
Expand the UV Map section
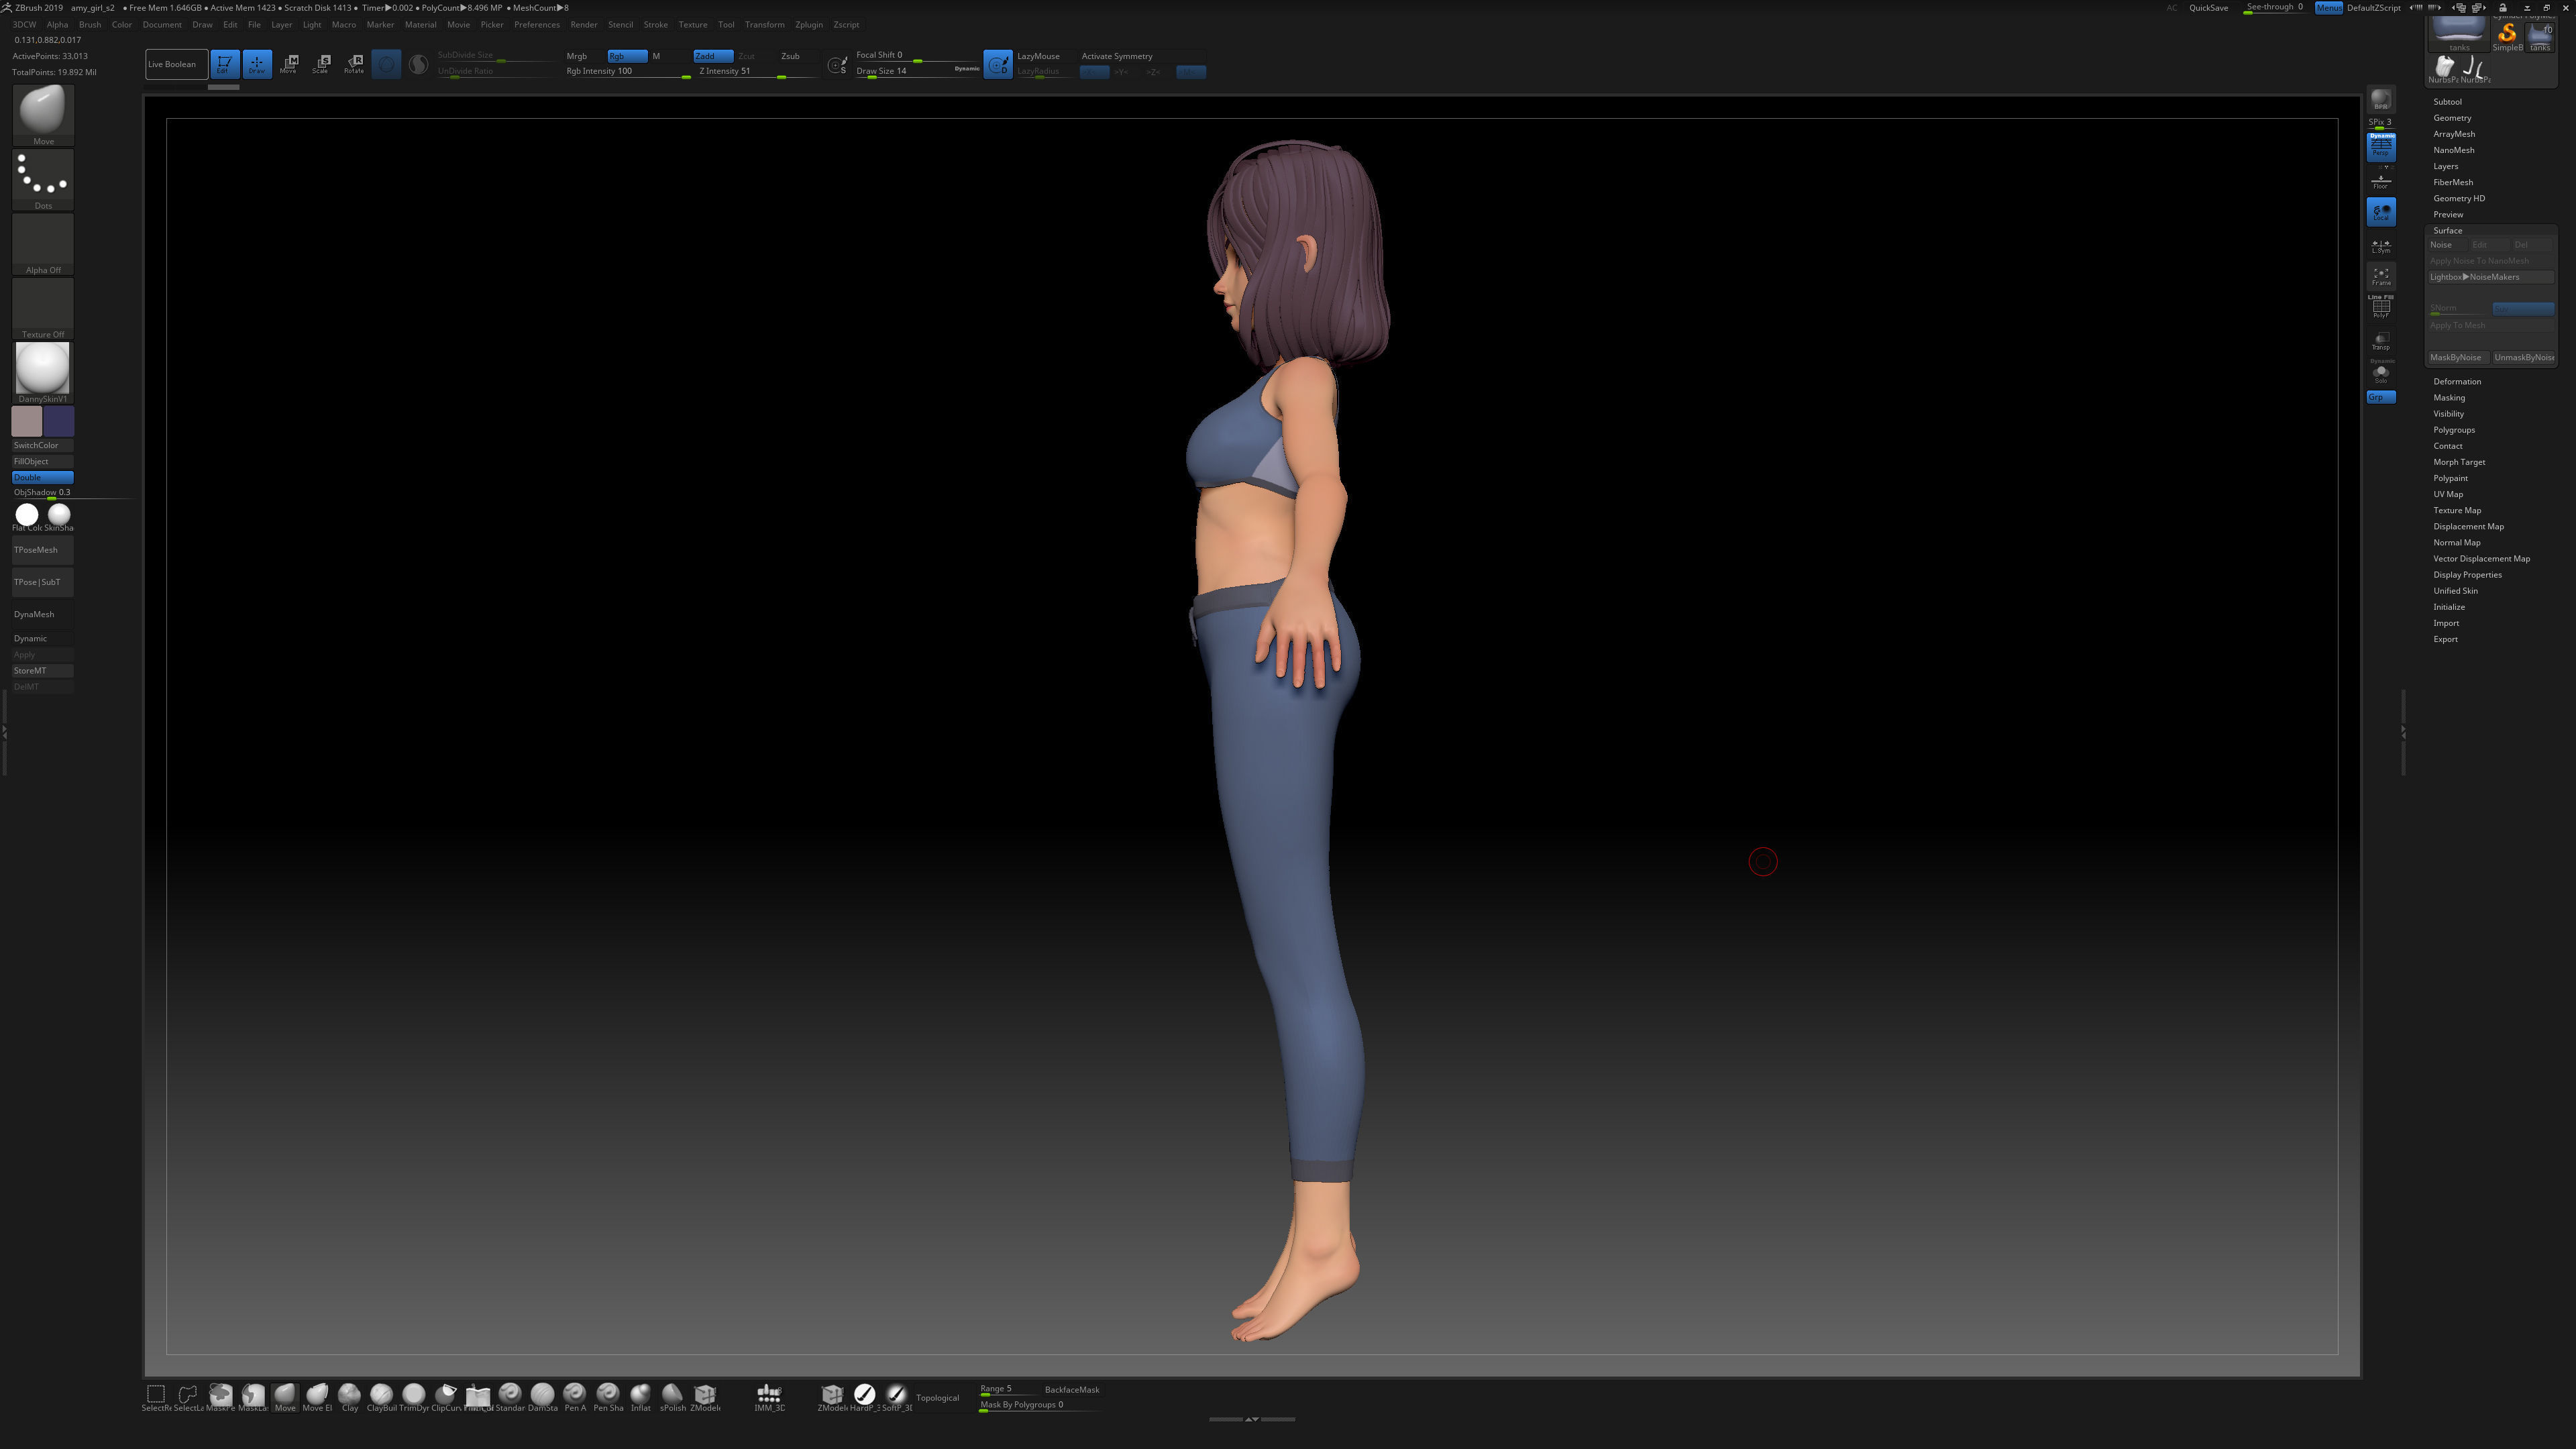coord(2447,494)
